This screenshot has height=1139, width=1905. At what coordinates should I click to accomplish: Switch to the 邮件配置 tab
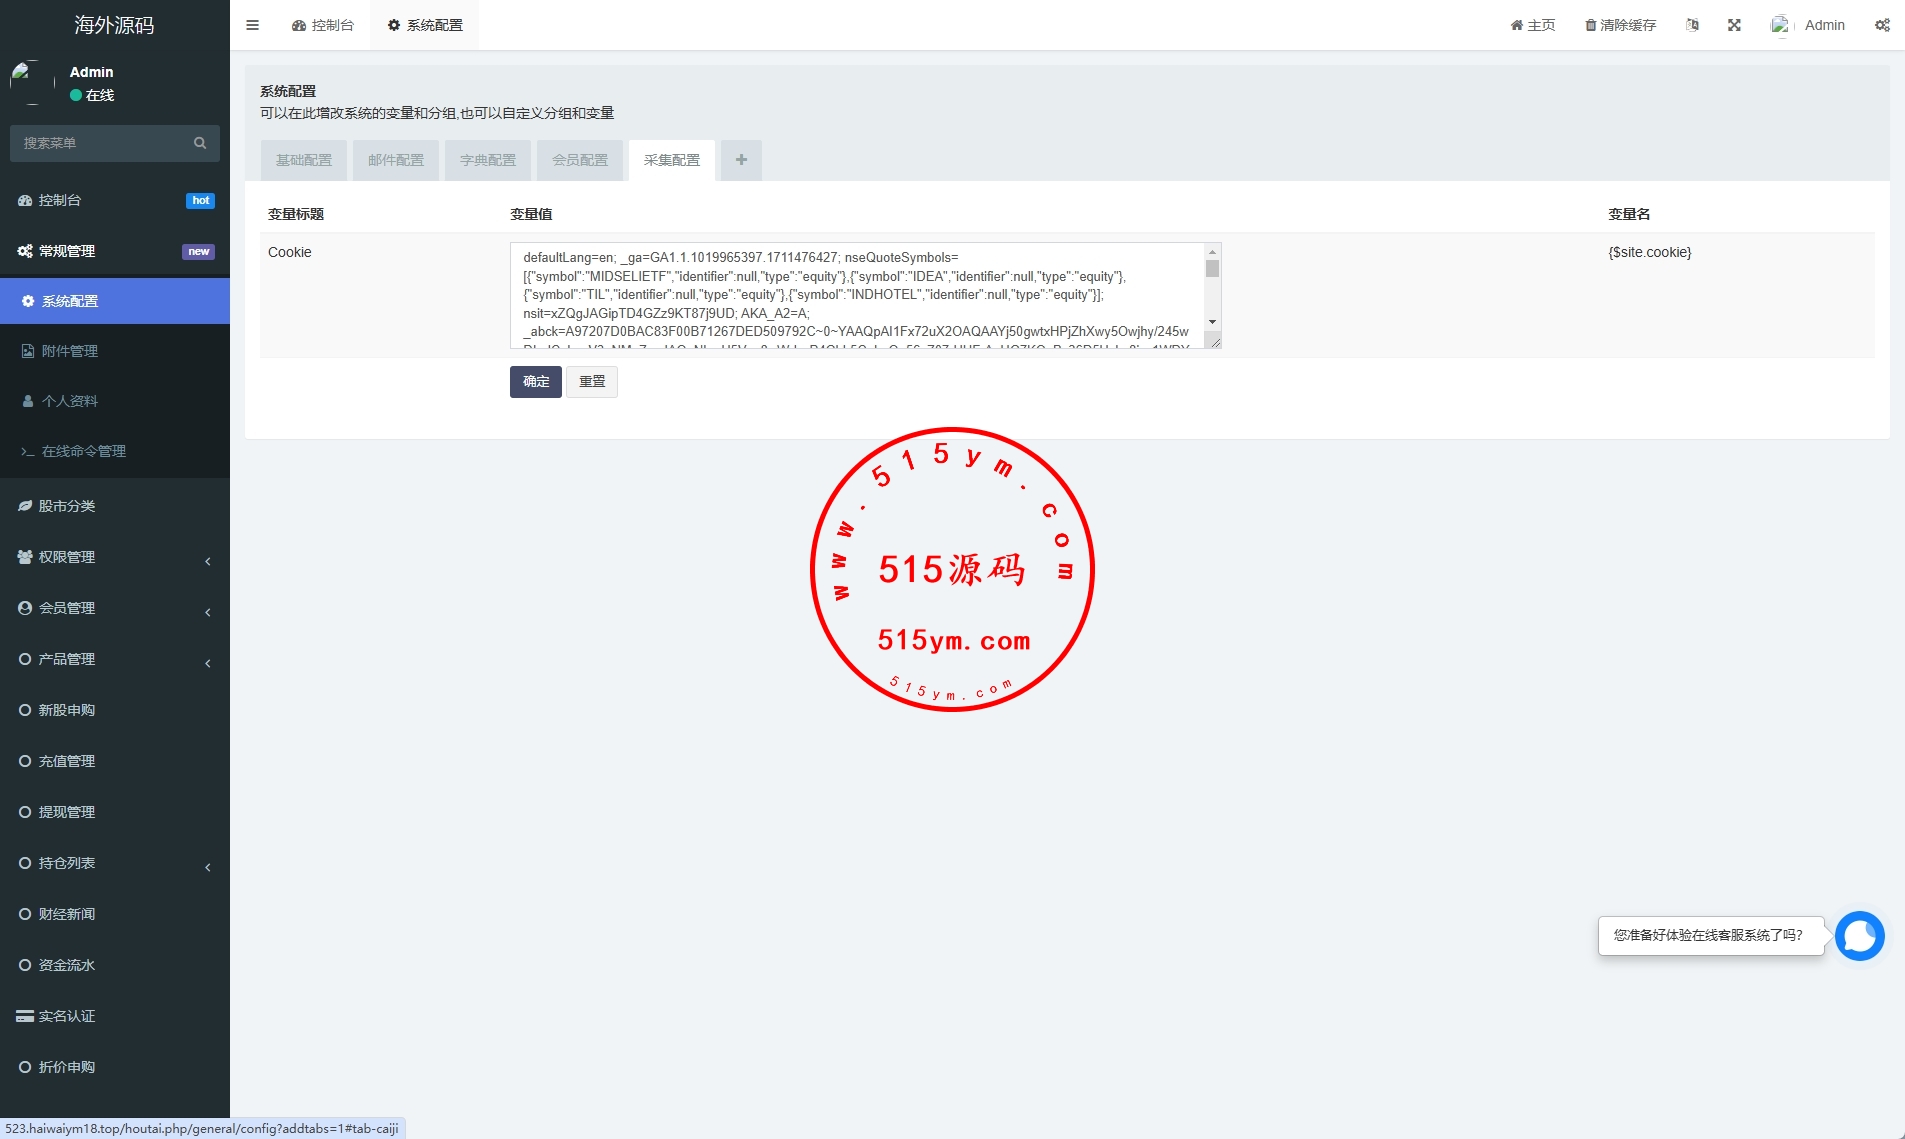396,160
